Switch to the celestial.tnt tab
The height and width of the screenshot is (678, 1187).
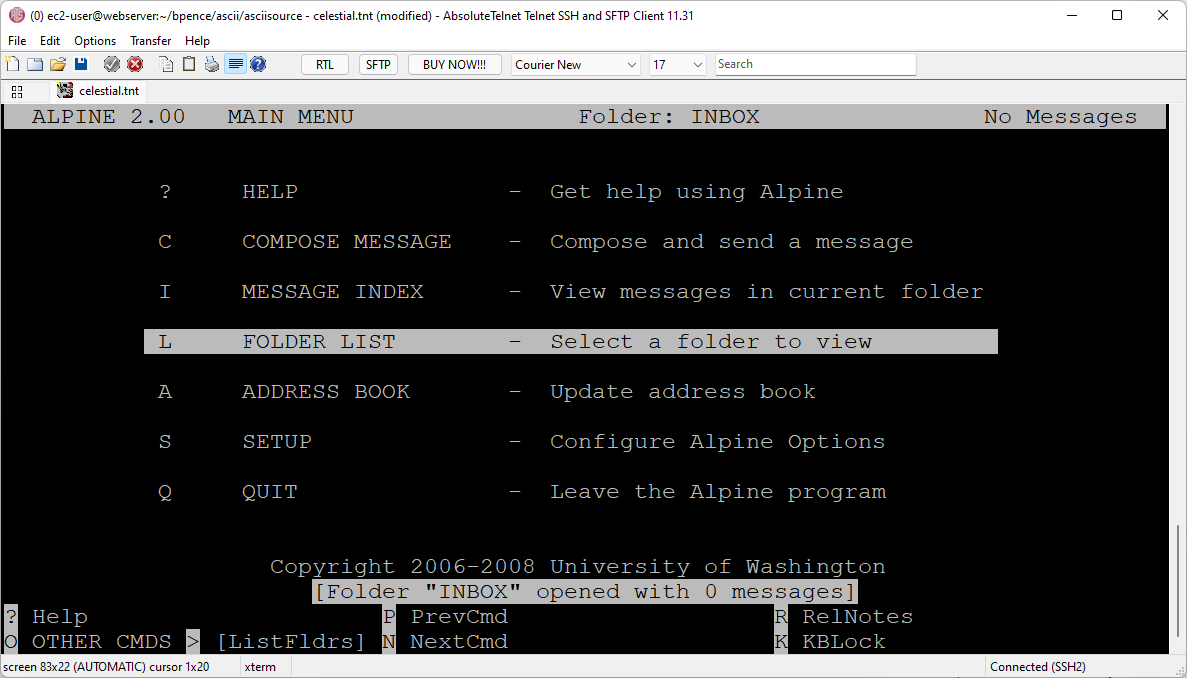click(x=98, y=91)
